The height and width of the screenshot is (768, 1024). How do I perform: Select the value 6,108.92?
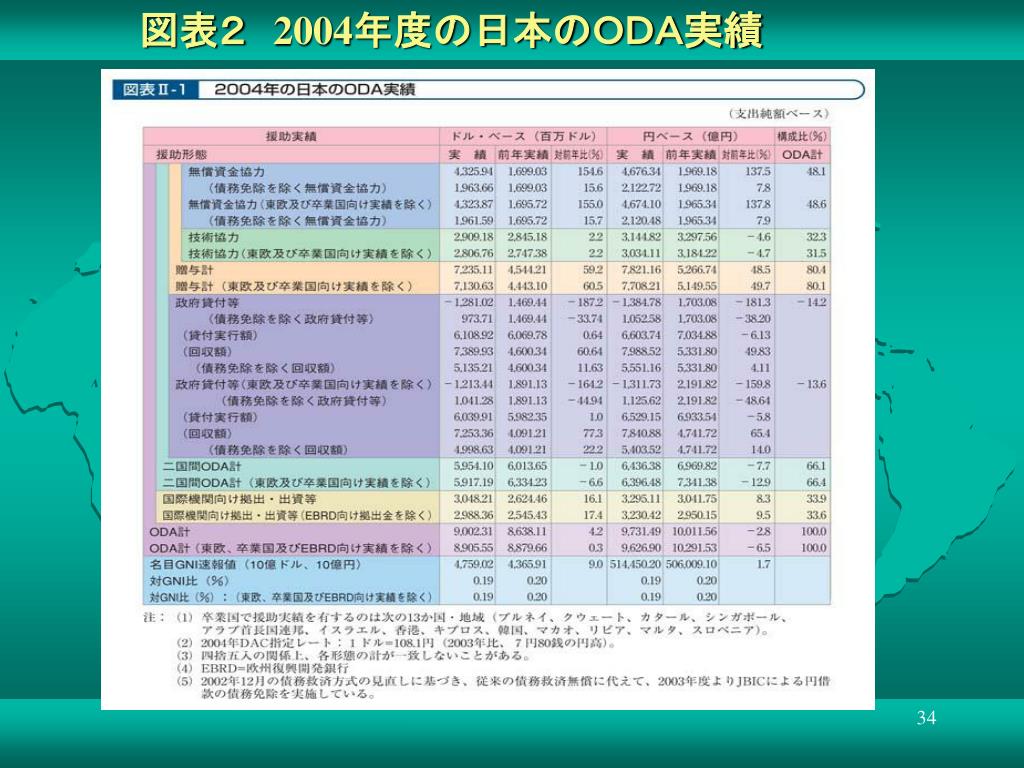[473, 335]
